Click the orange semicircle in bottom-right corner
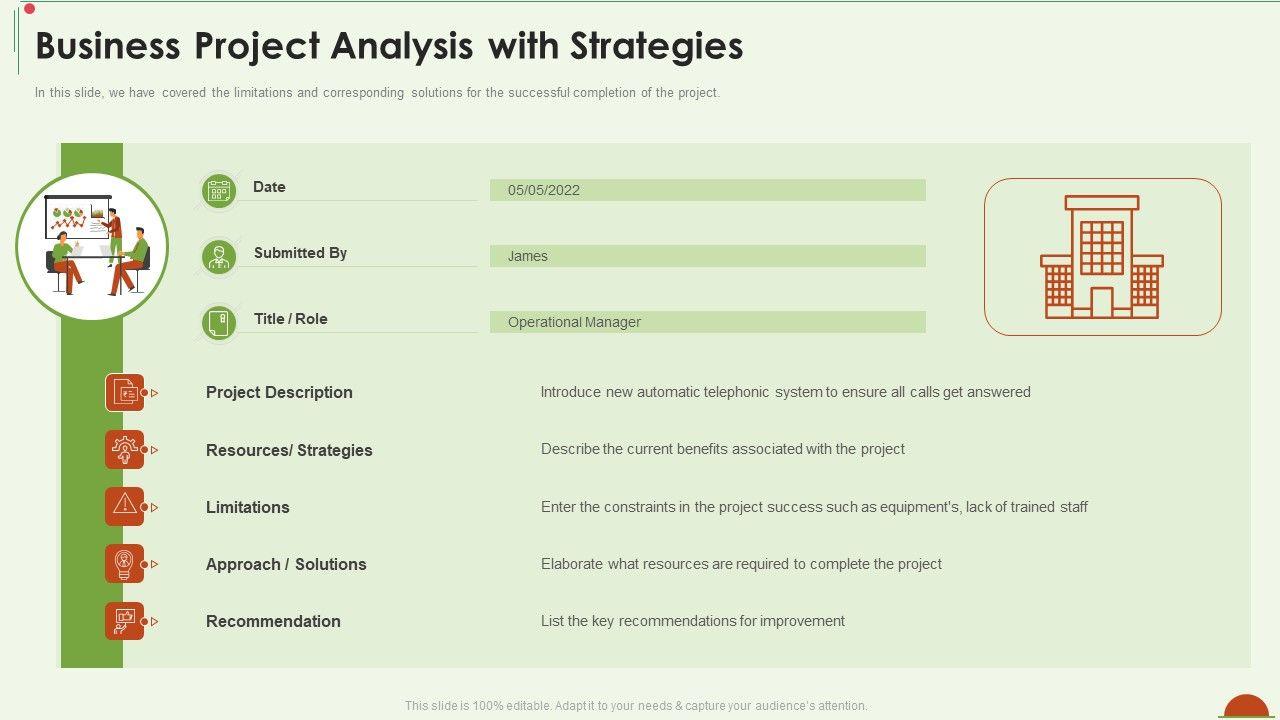Viewport: 1280px width, 720px height. [x=1246, y=707]
